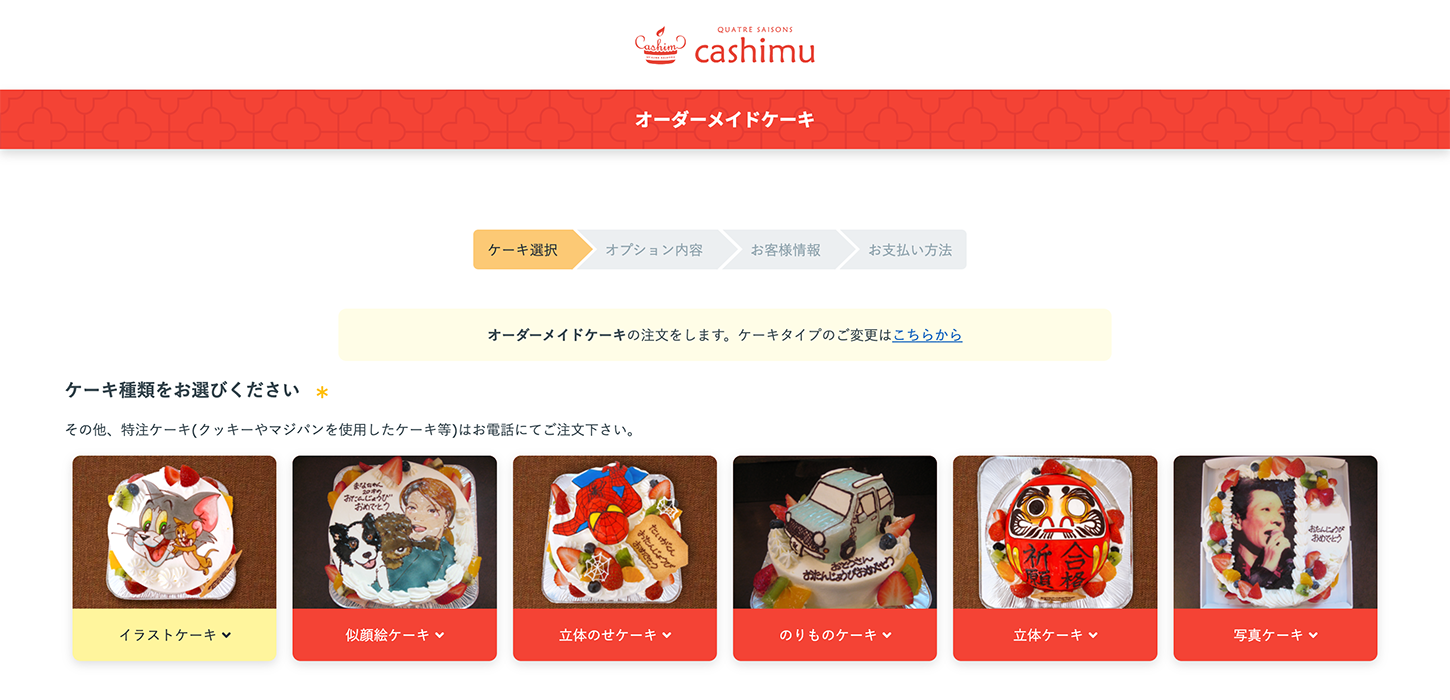
Task: Click chevron icon beside 似顔絵ケーキ
Action: [440, 635]
